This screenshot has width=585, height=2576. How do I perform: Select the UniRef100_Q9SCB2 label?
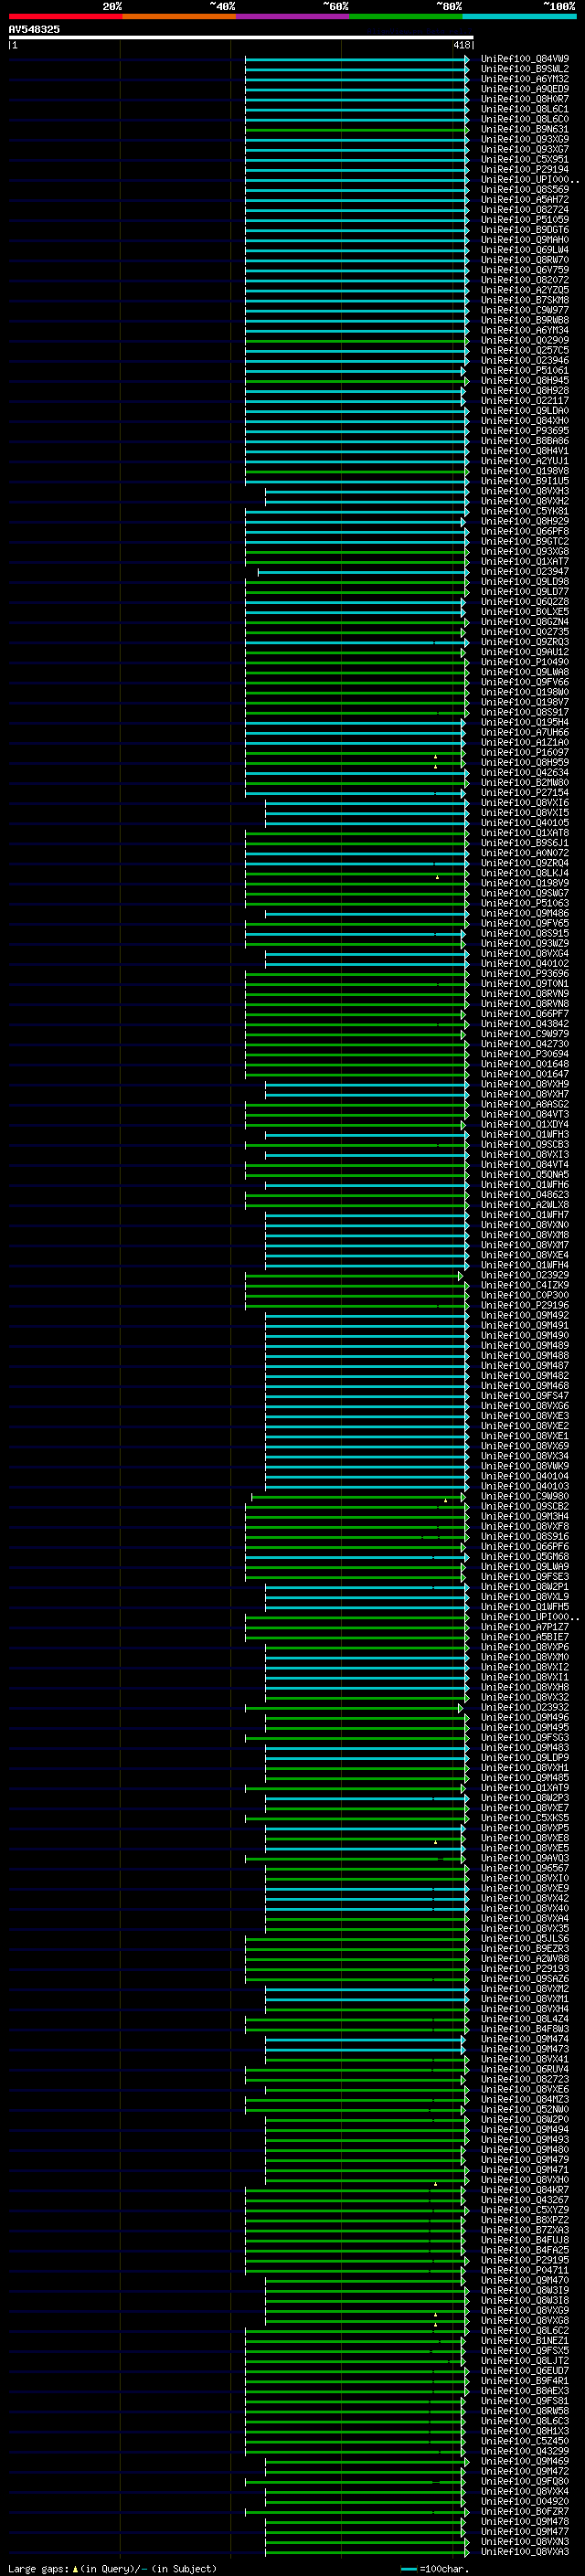525,1507
